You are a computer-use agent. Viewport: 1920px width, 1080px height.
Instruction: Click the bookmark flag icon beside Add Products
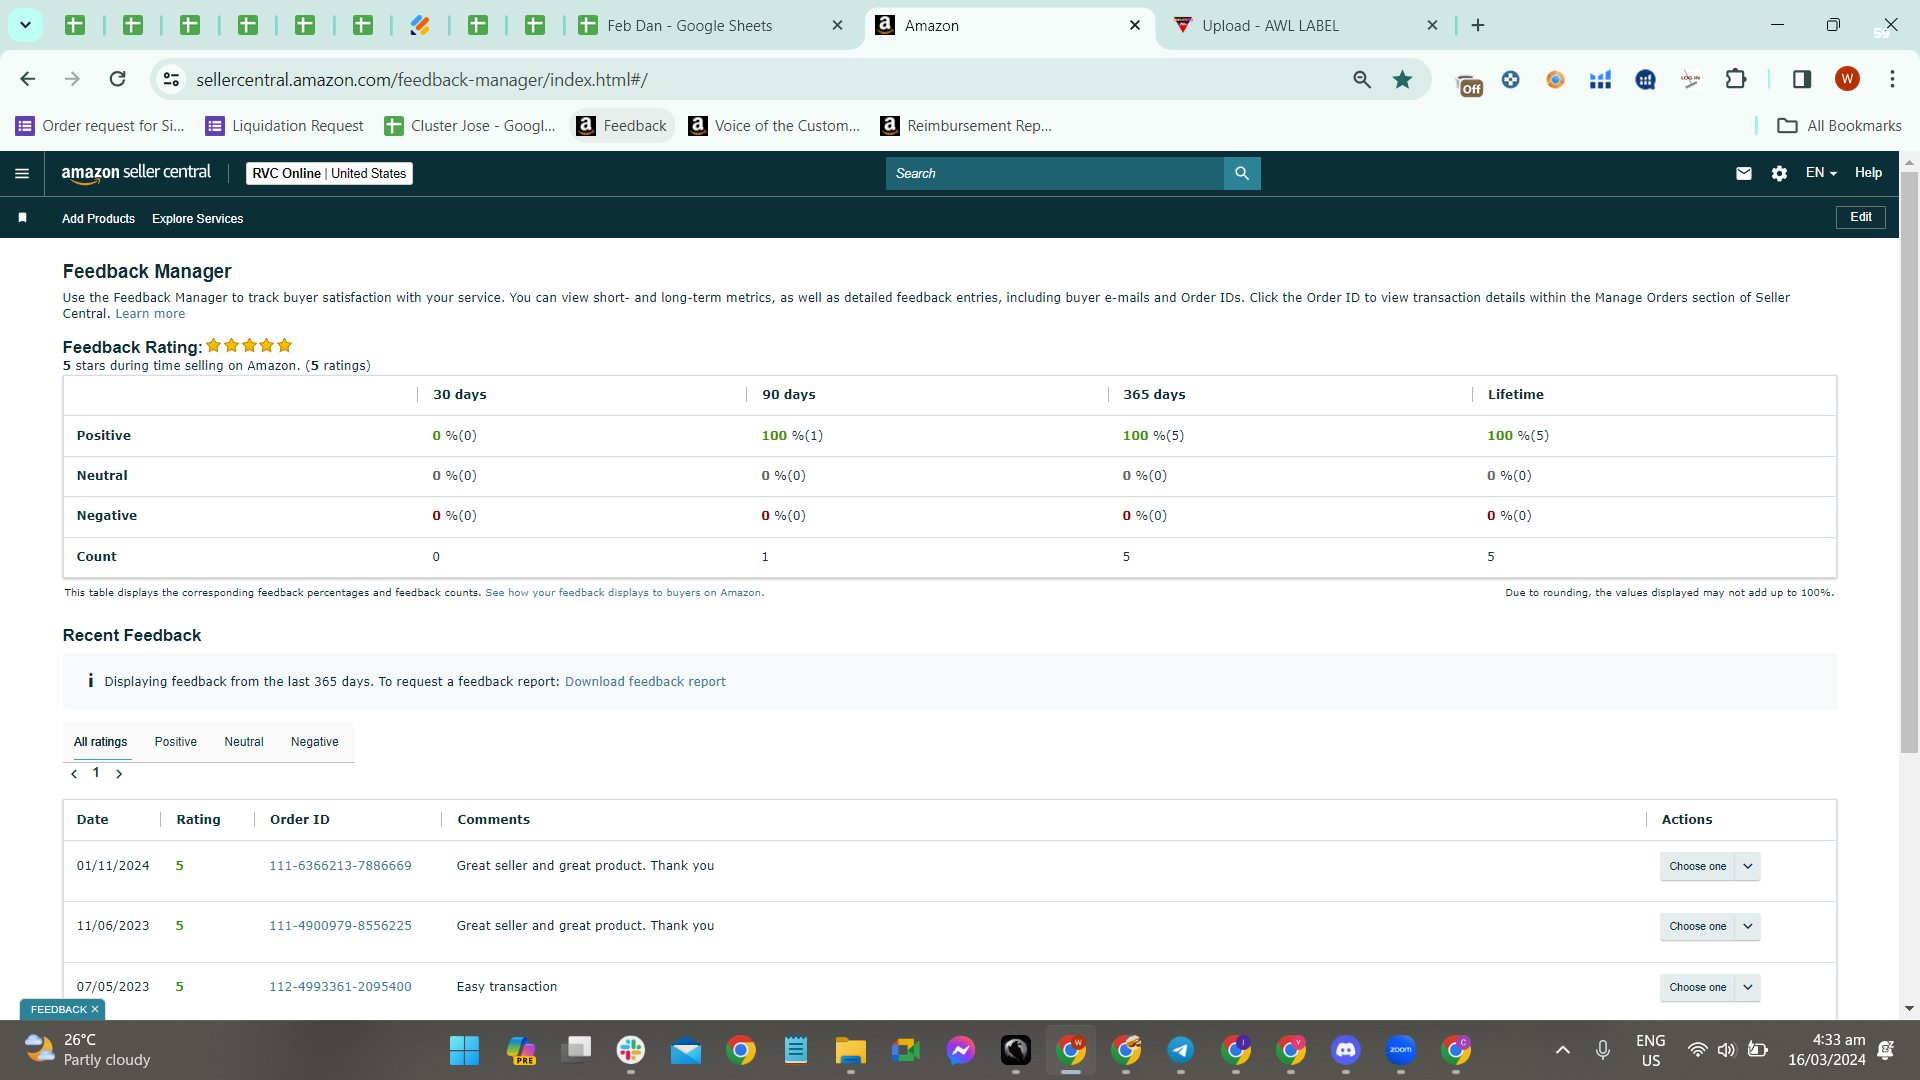(22, 218)
